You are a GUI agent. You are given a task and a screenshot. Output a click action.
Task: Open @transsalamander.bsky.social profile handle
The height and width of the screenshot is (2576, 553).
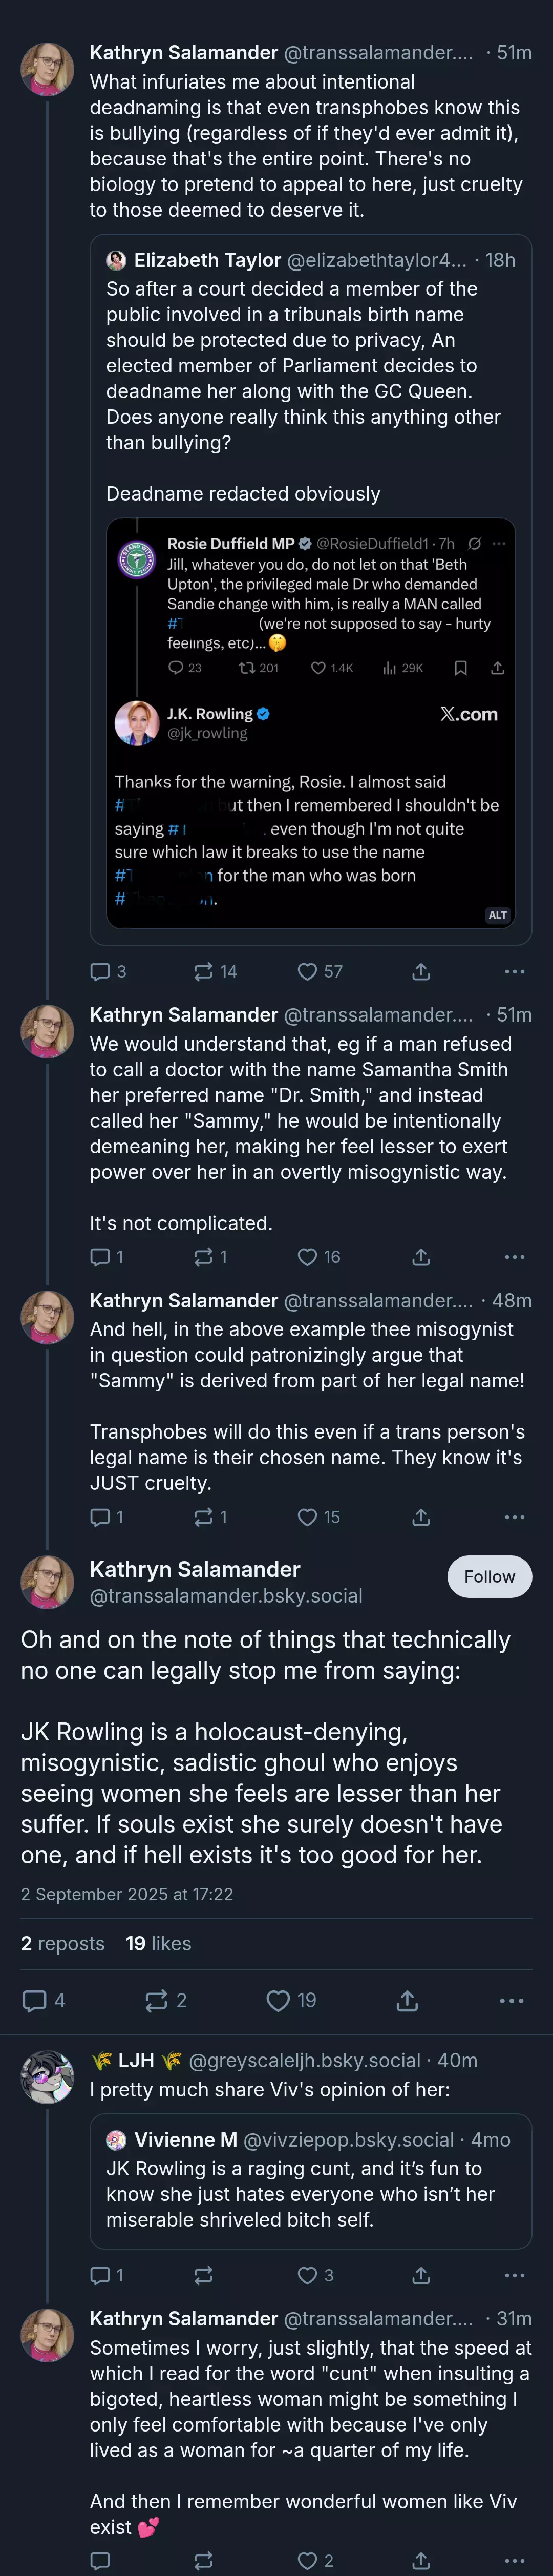(226, 1595)
